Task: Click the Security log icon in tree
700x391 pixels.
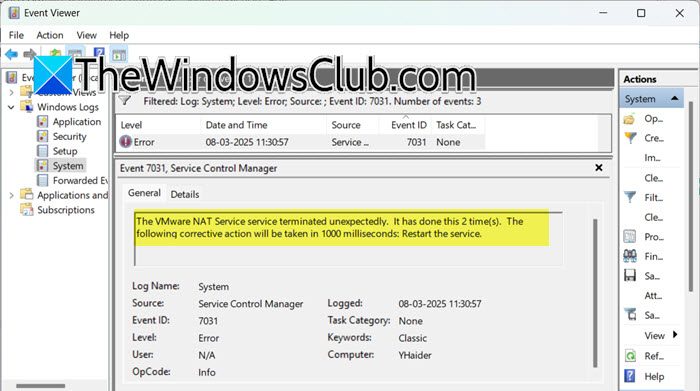Action: click(x=42, y=136)
